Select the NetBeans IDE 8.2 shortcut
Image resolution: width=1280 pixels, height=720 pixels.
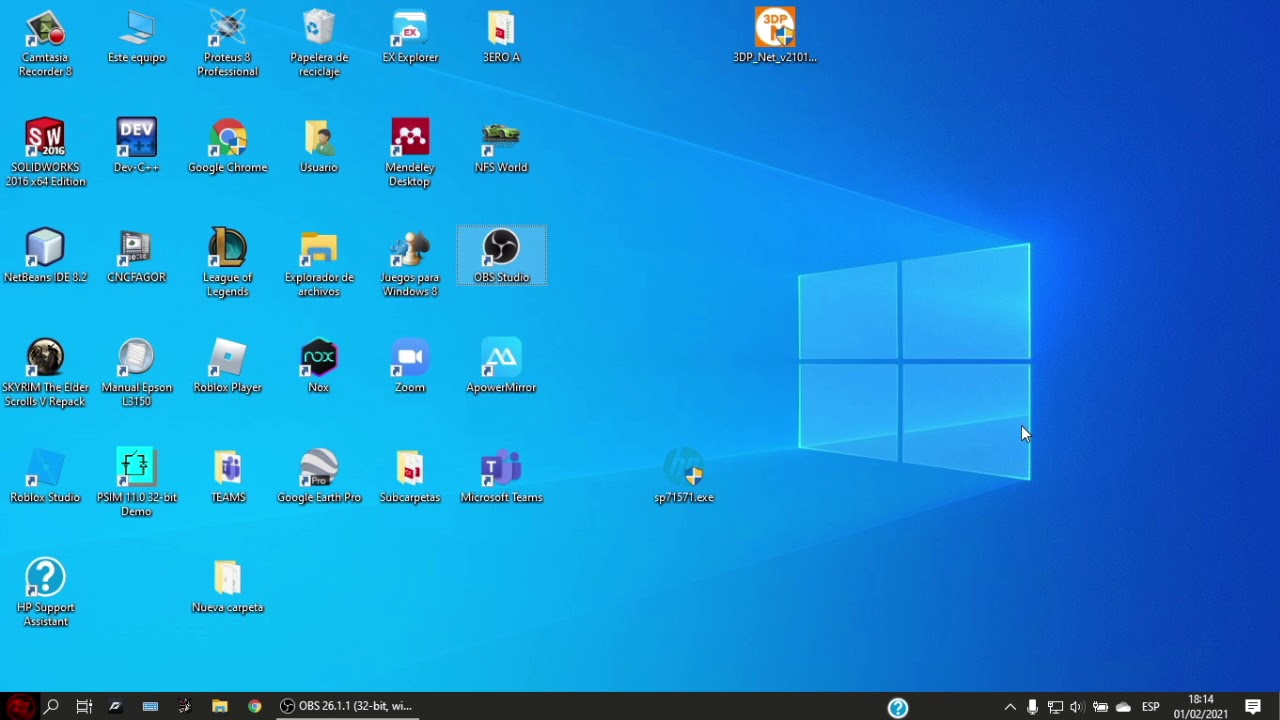tap(45, 257)
